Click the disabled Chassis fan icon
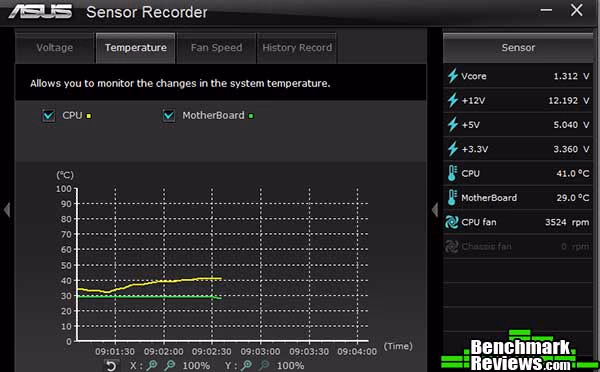 tap(452, 246)
